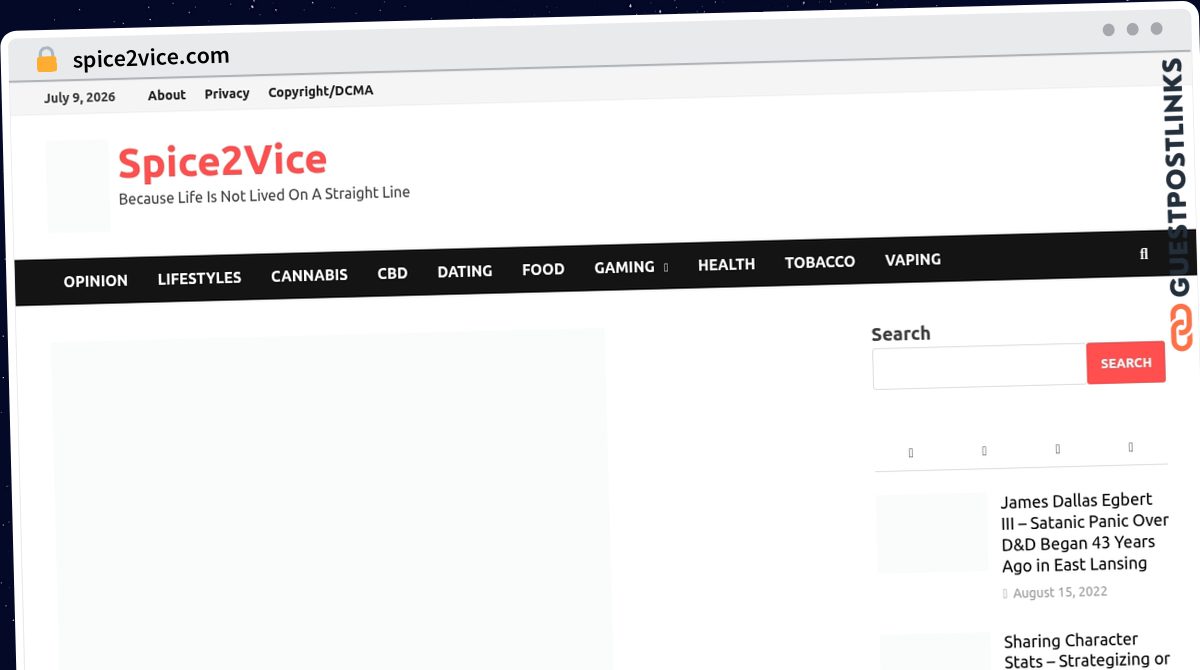Viewport: 1200px width, 670px height.
Task: Visit the Privacy page link
Action: point(227,93)
